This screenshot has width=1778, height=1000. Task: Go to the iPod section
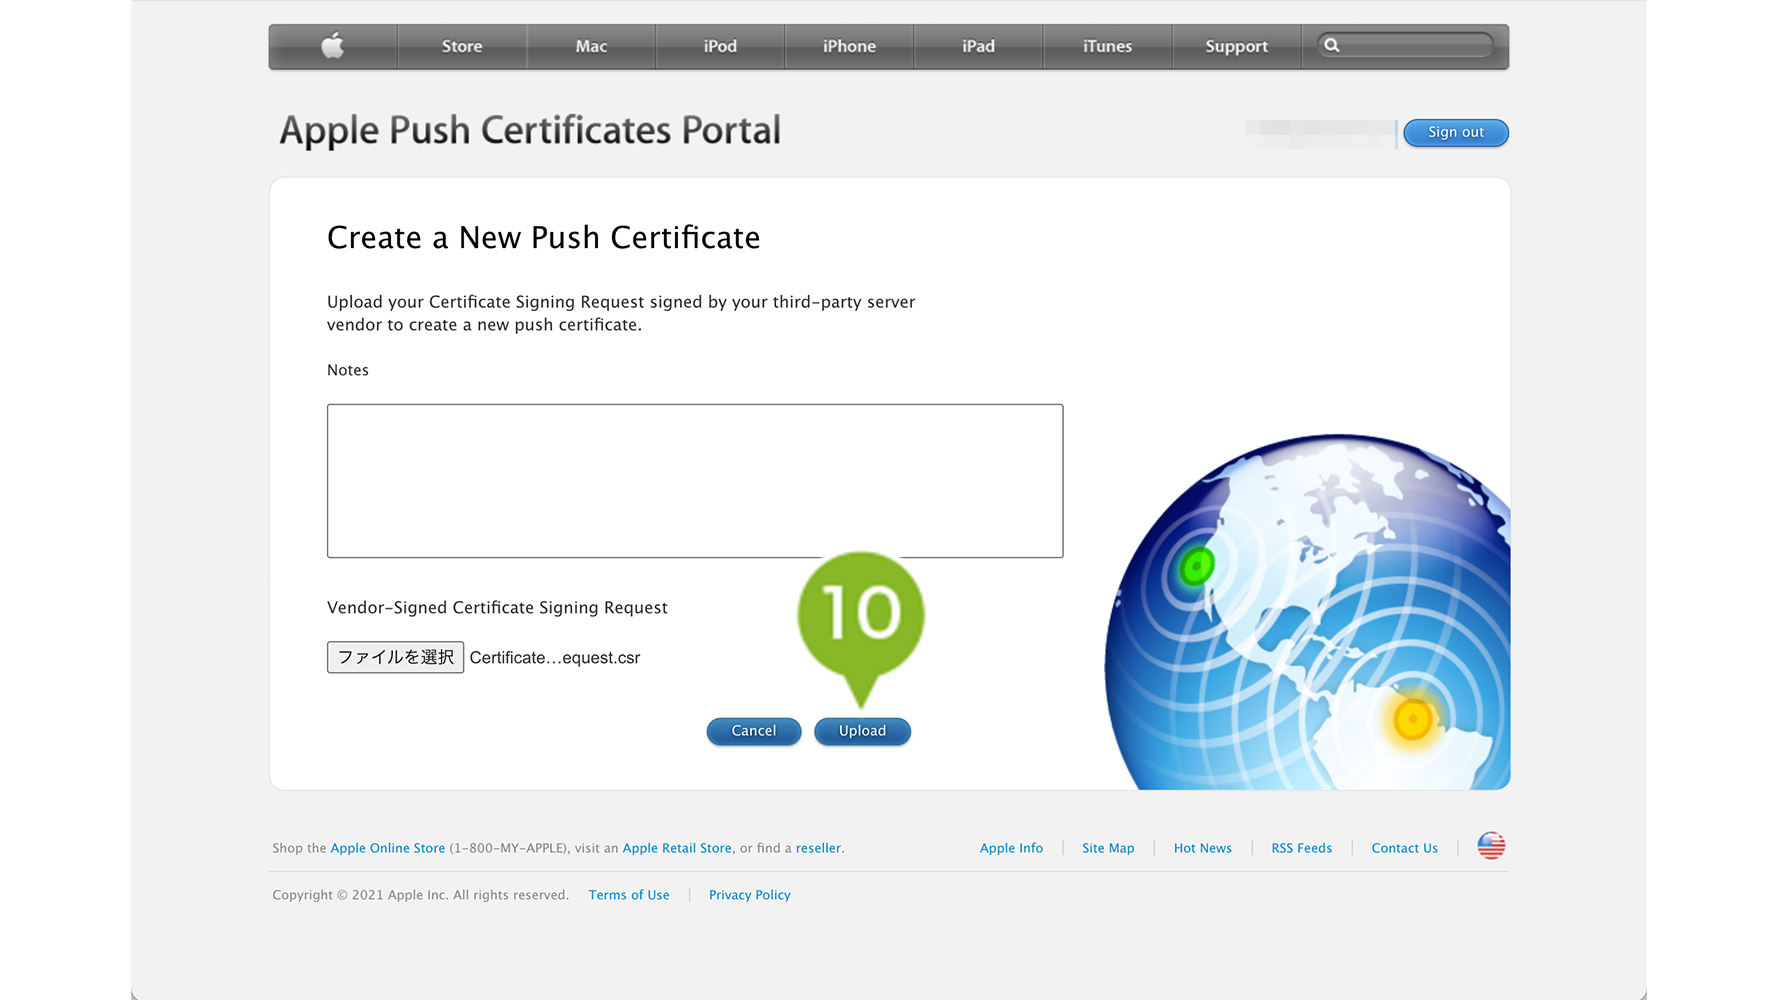720,46
